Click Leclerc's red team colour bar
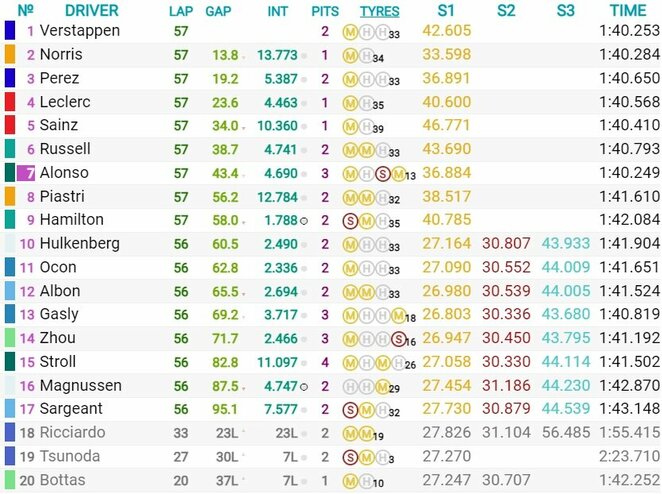The height and width of the screenshot is (494, 662). point(10,102)
